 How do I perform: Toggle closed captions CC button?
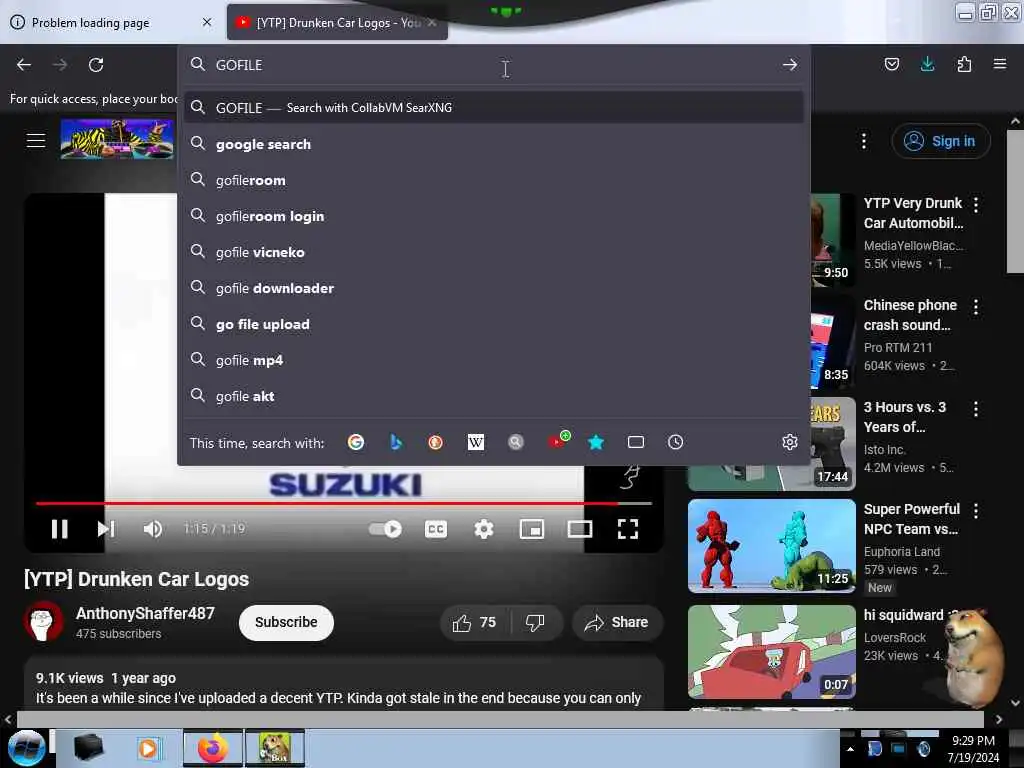[x=436, y=528]
